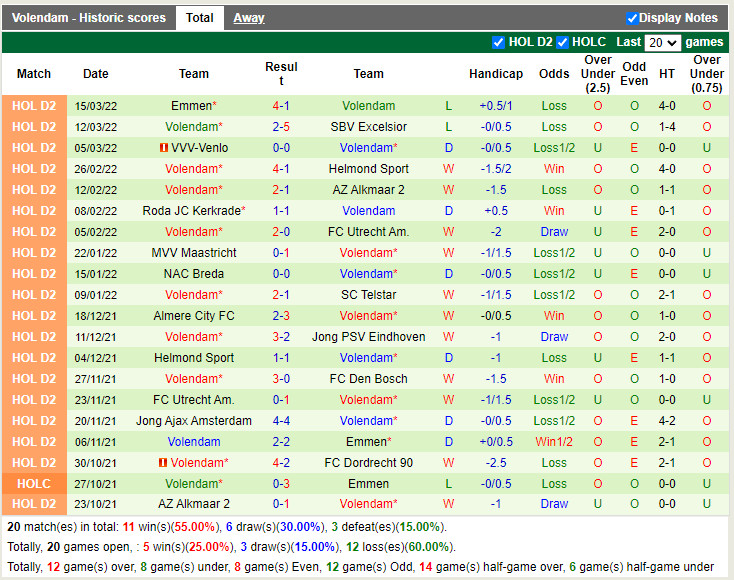This screenshot has height=580, width=734.
Task: Click team name Roda JC Kerkrade
Action: click(x=191, y=211)
